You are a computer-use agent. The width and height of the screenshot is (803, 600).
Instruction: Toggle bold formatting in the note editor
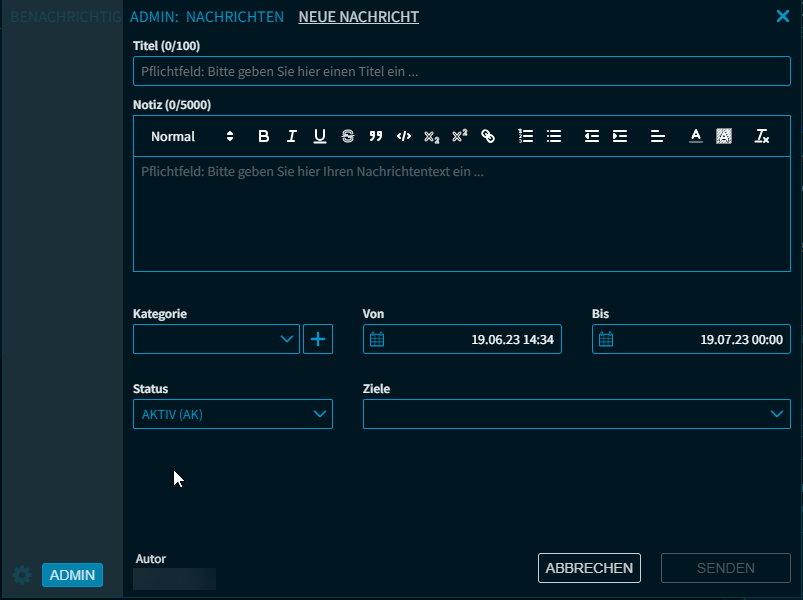[x=264, y=137]
